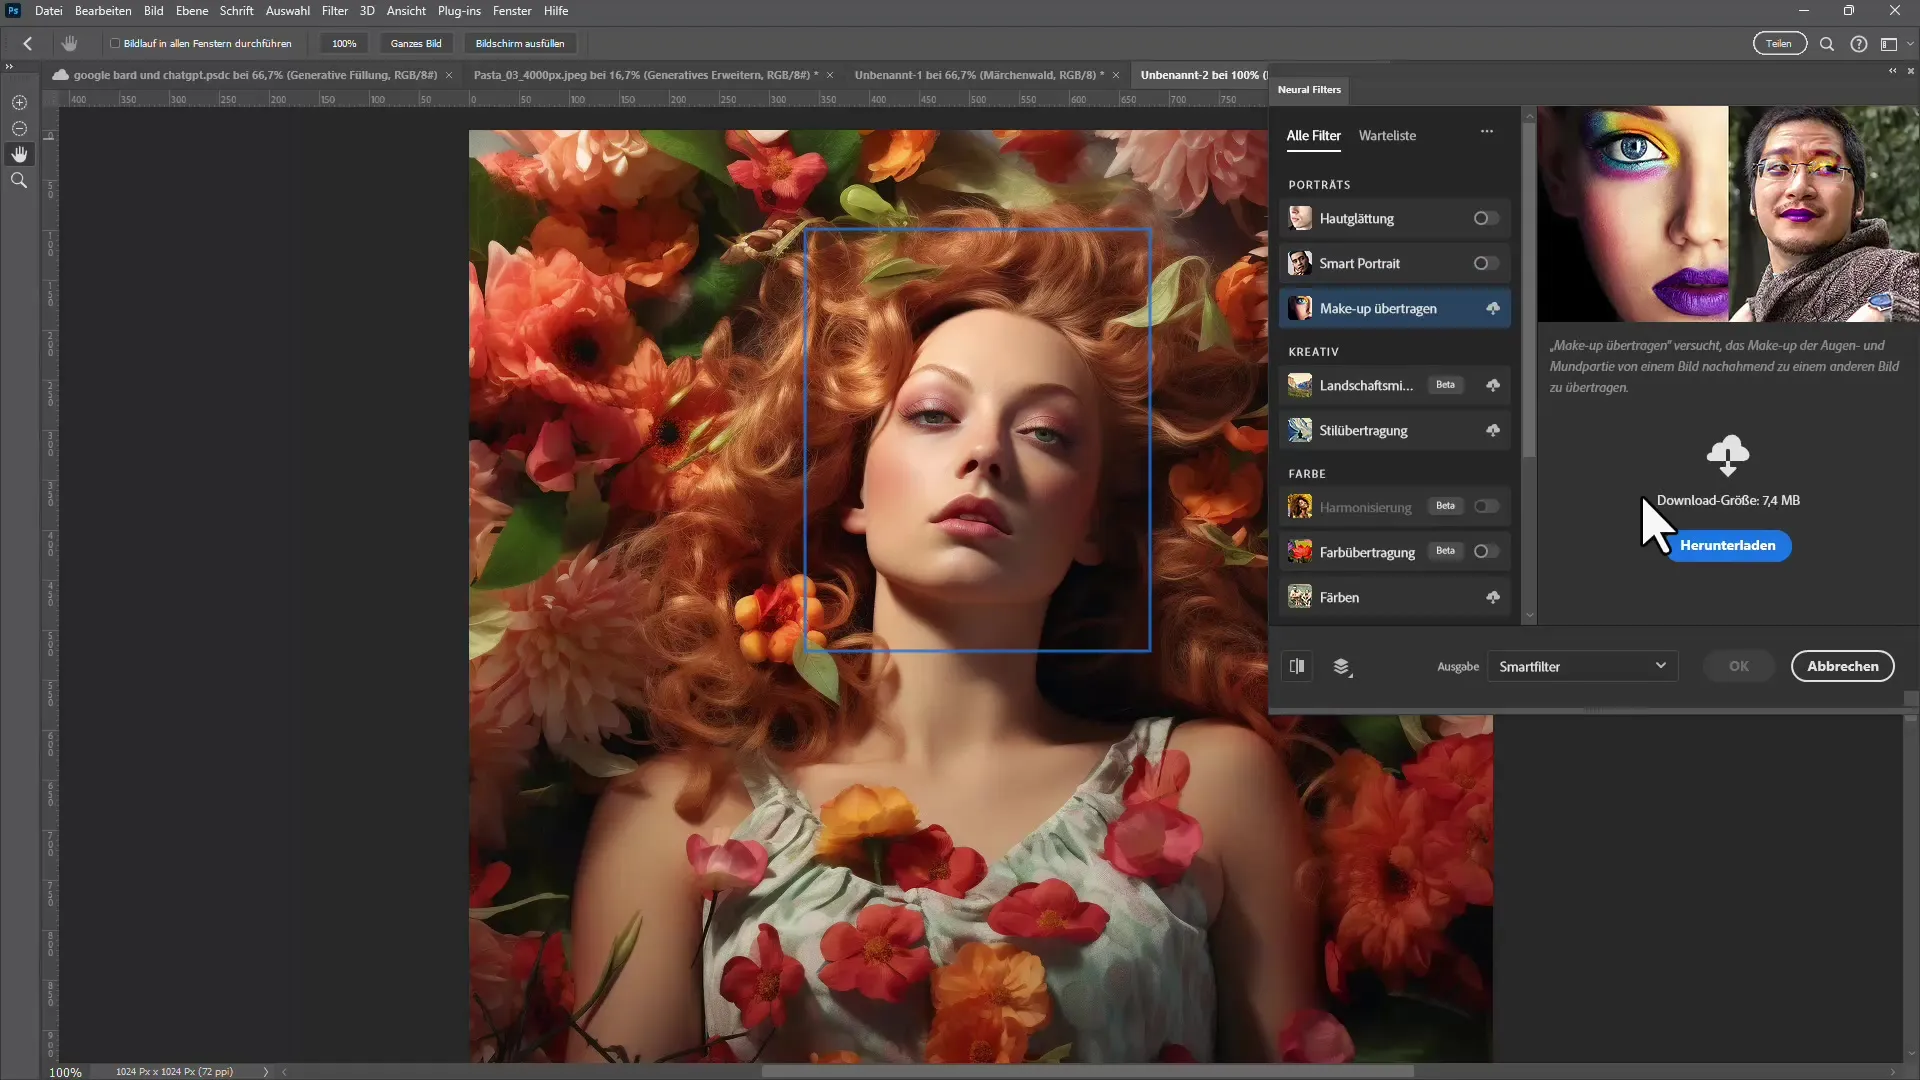The width and height of the screenshot is (1920, 1080).
Task: Click the download cloud icon for Stilübertragung
Action: click(x=1493, y=430)
